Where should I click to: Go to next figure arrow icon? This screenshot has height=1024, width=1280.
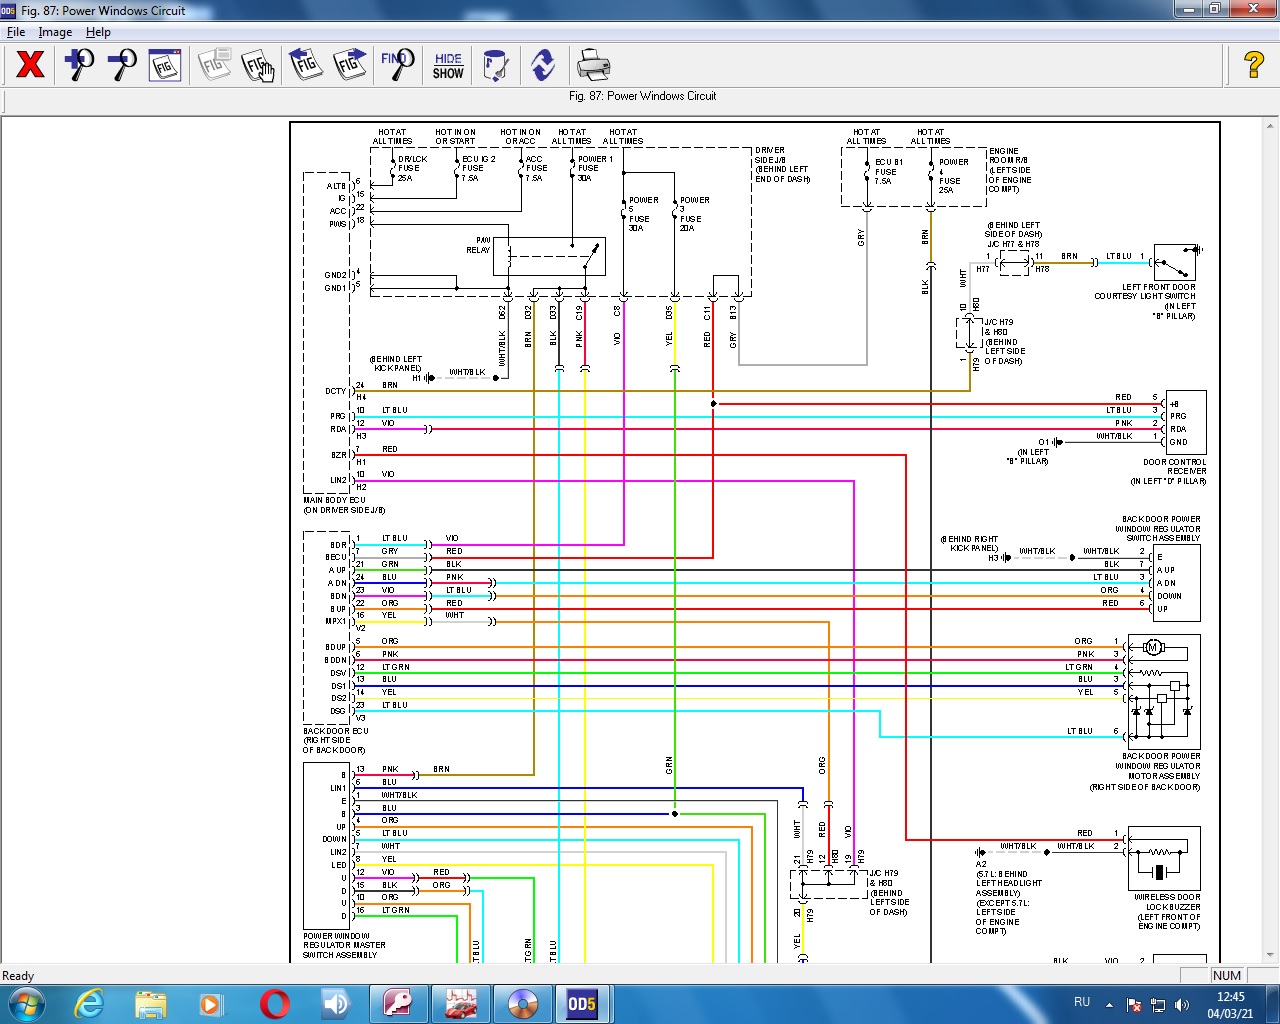(x=350, y=65)
